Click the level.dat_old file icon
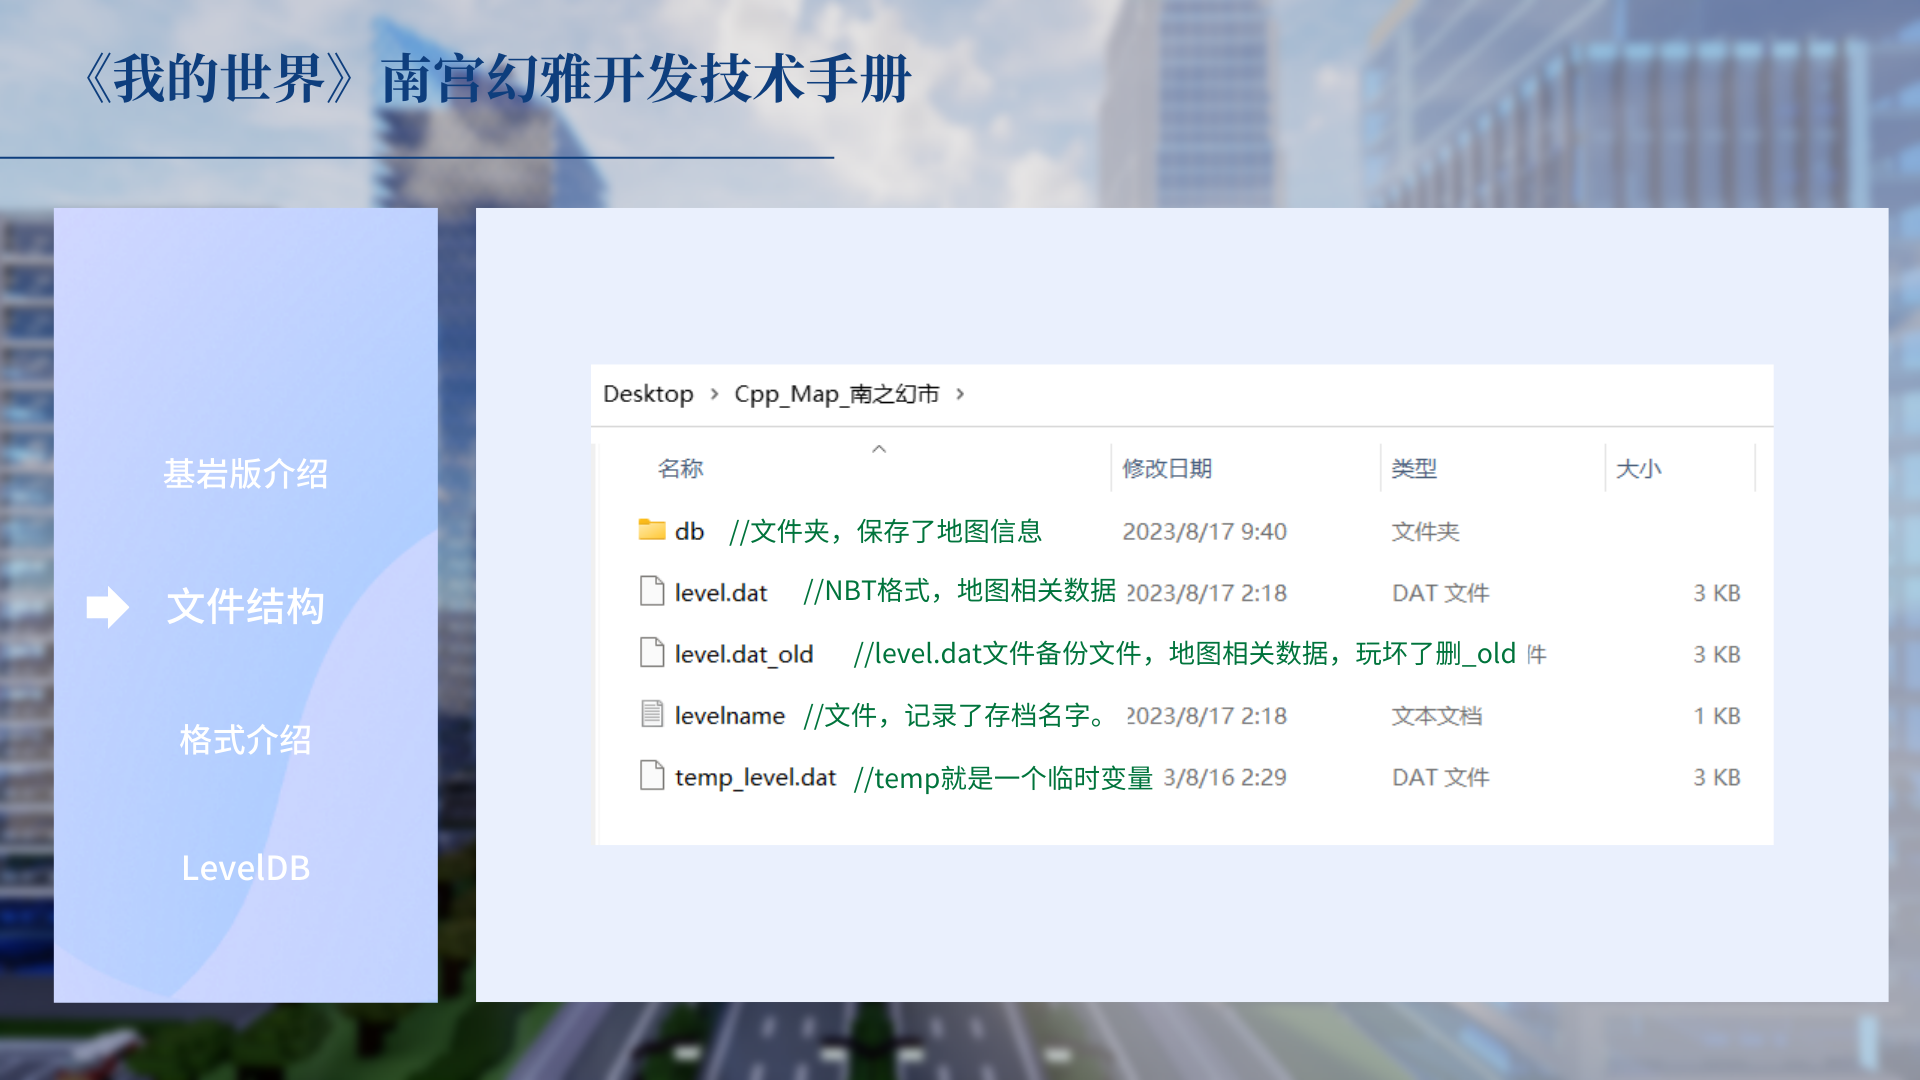 coord(652,653)
